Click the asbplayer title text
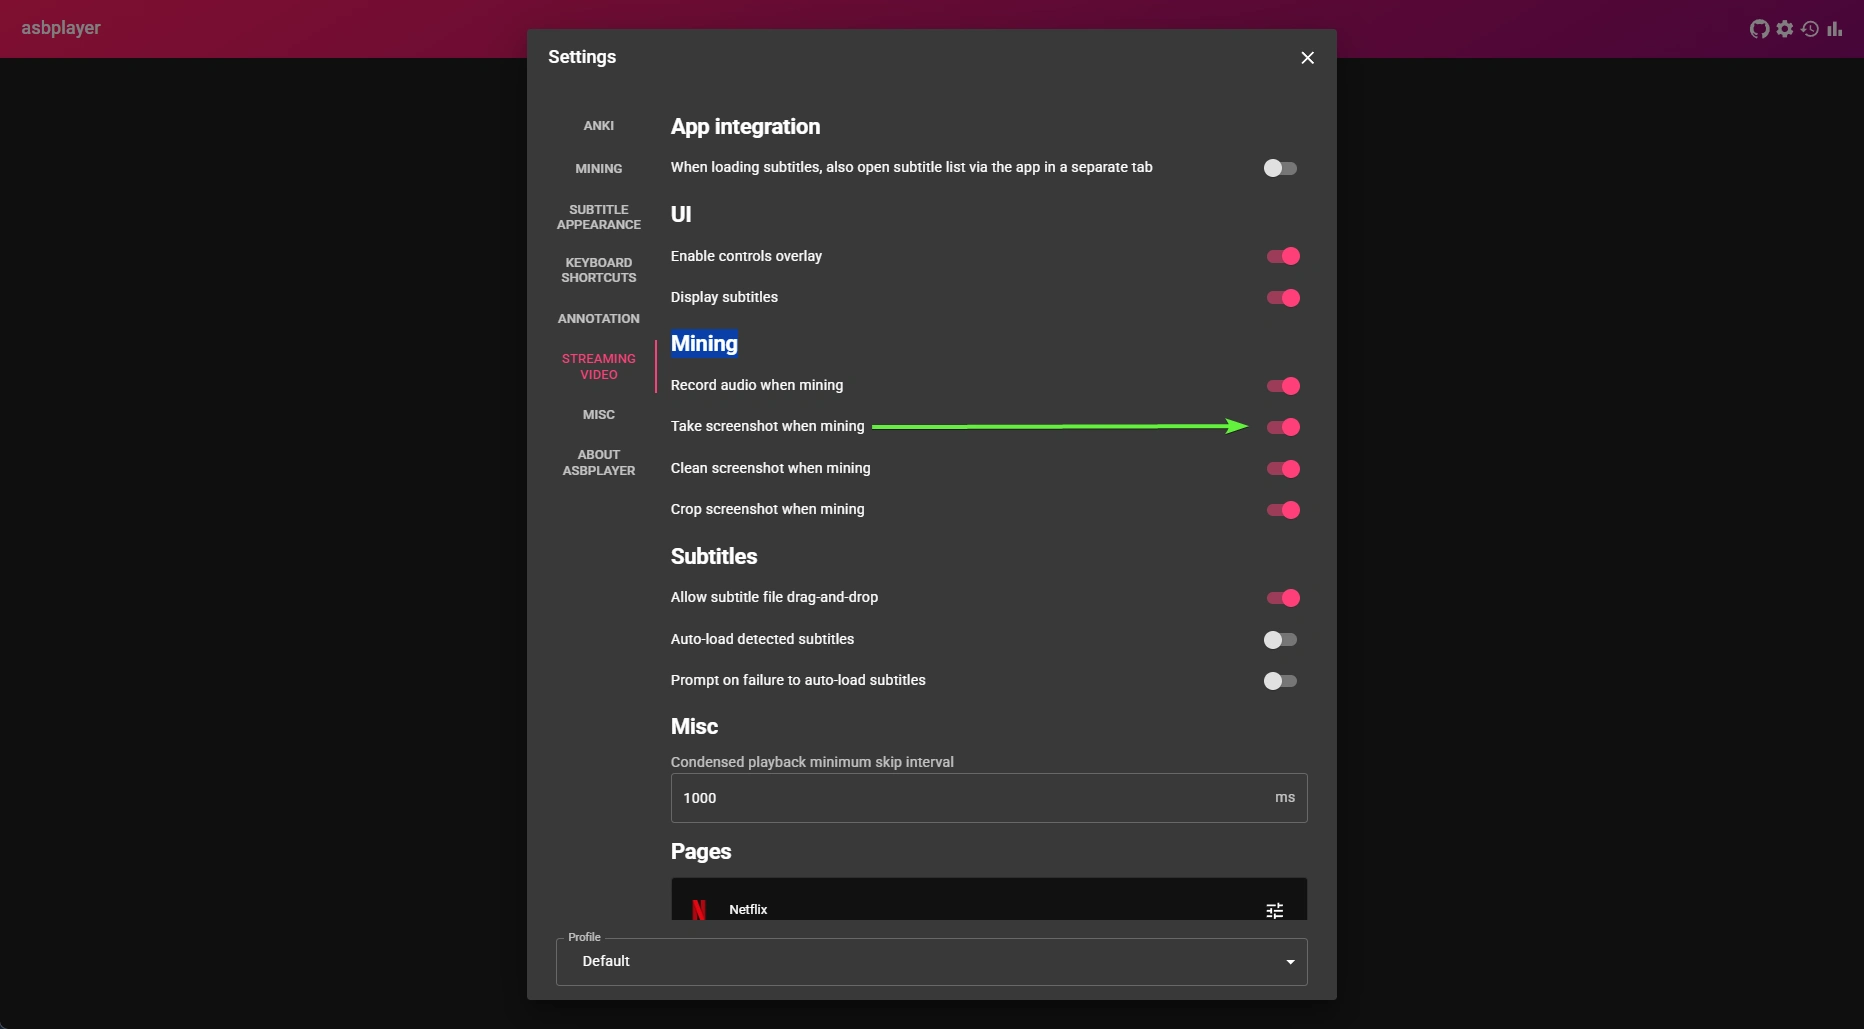1864x1029 pixels. tap(61, 28)
